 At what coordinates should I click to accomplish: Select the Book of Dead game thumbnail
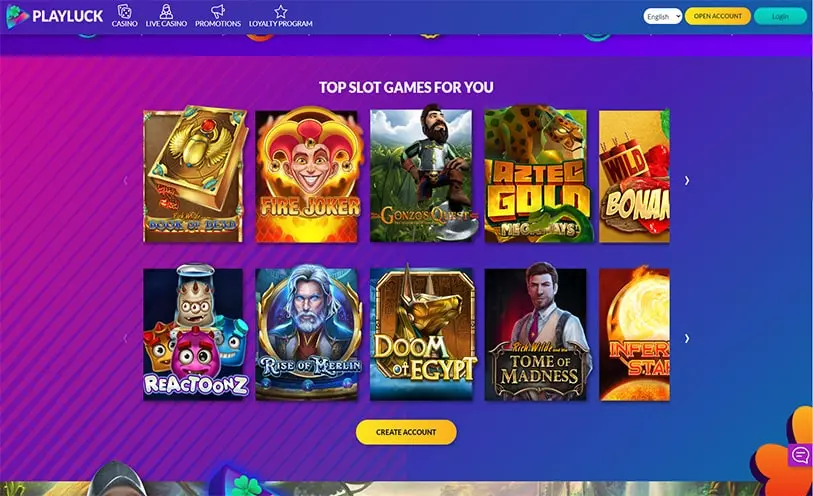click(193, 175)
